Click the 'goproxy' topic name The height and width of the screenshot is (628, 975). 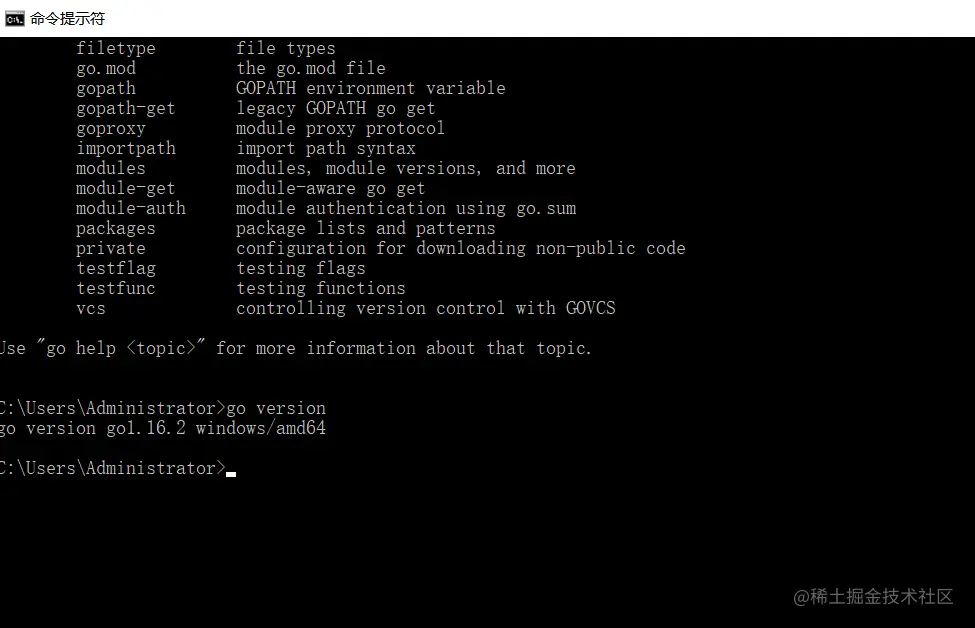pyautogui.click(x=110, y=128)
